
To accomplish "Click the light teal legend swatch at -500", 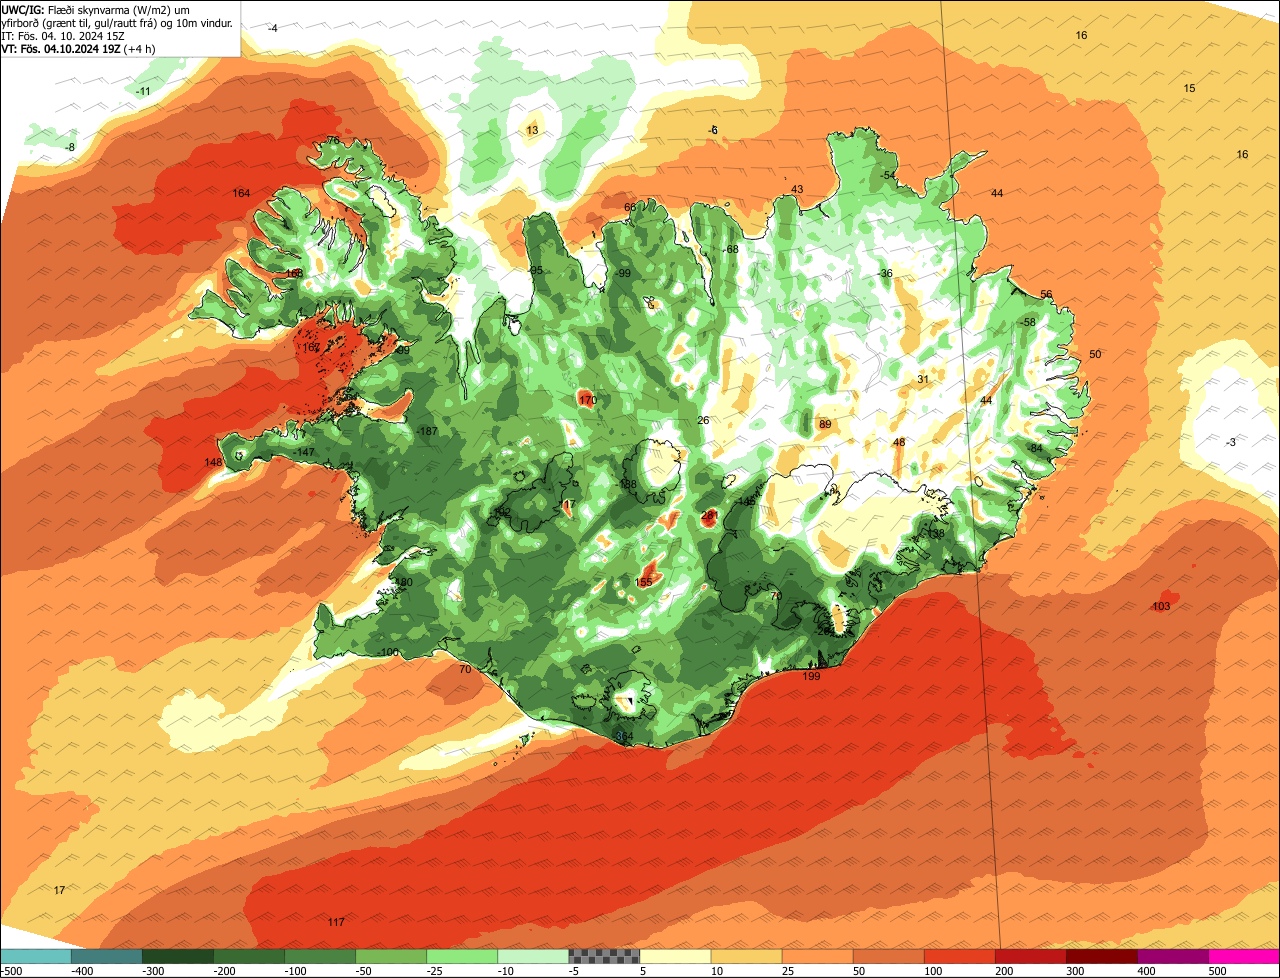I will pyautogui.click(x=36, y=956).
